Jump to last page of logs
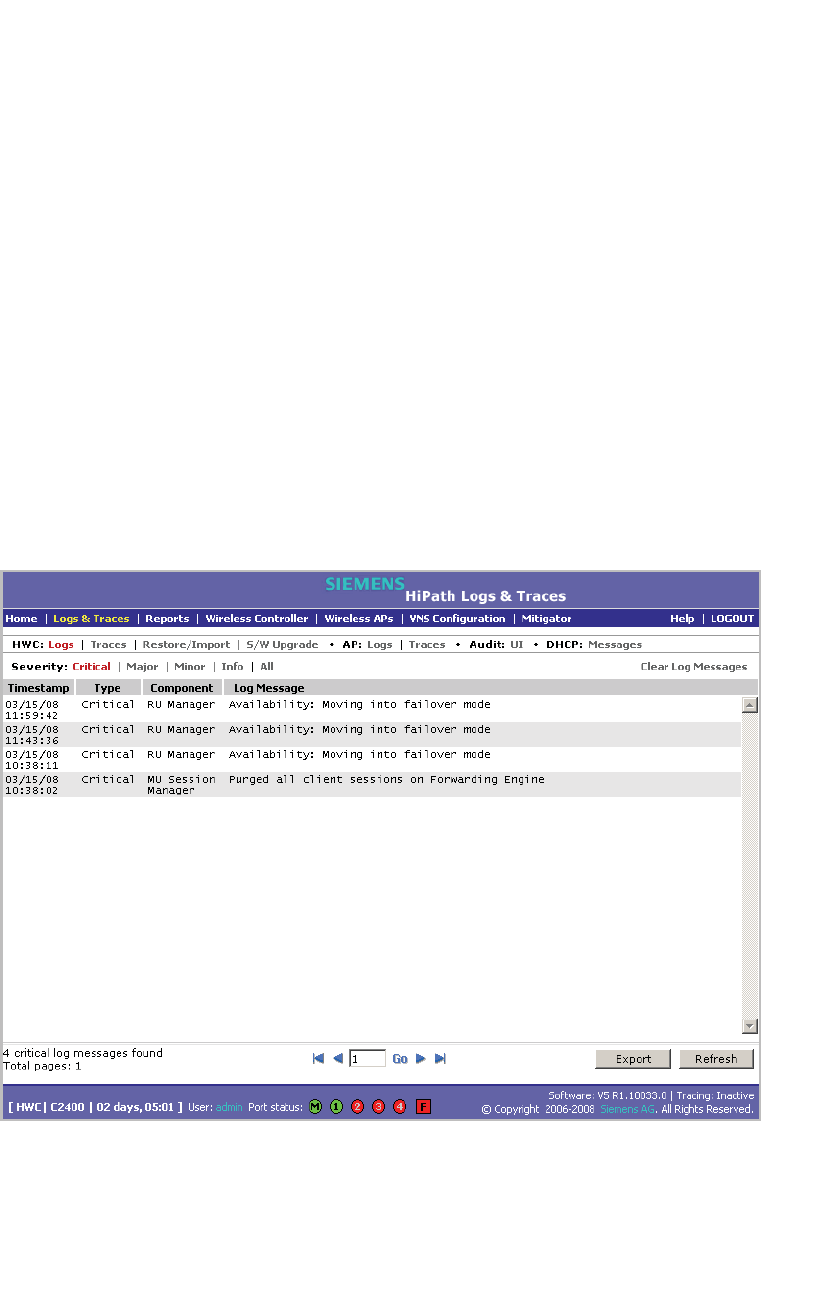 point(440,1058)
